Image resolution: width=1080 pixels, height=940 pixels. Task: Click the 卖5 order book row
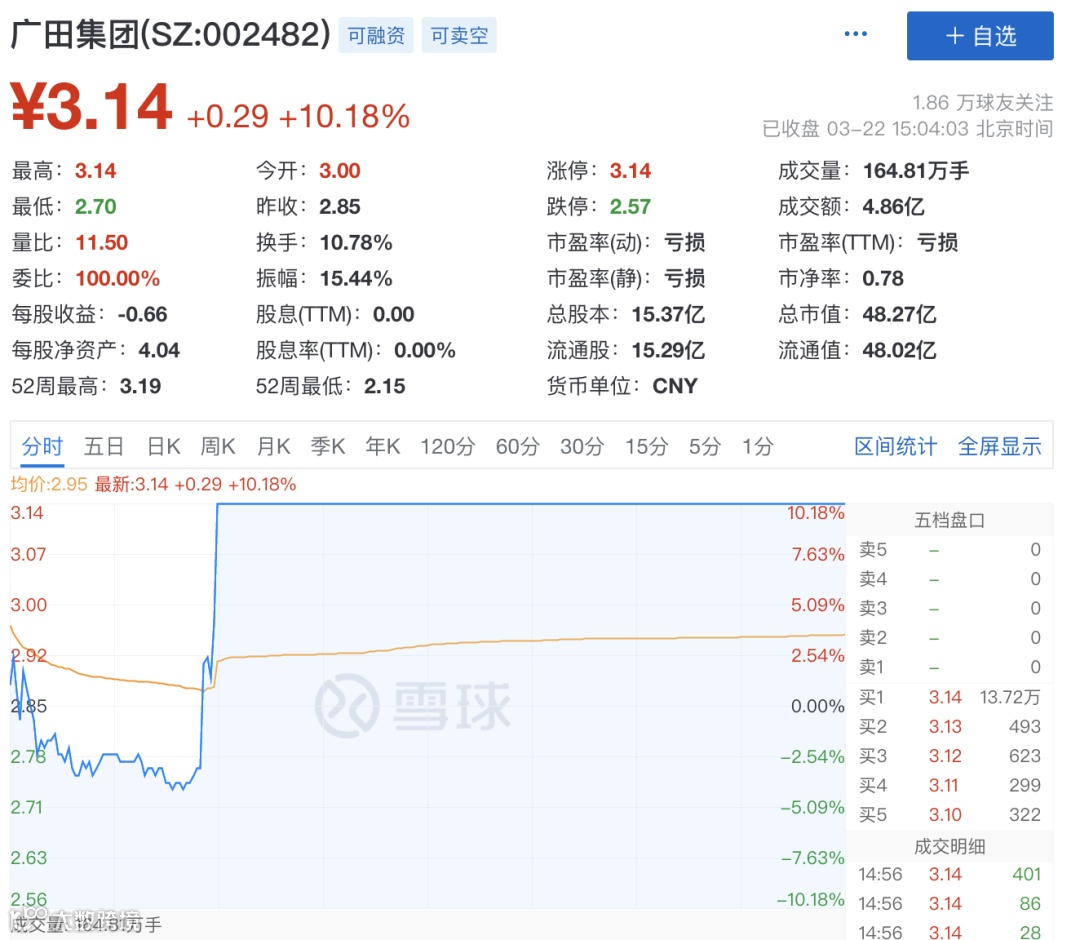click(x=949, y=550)
